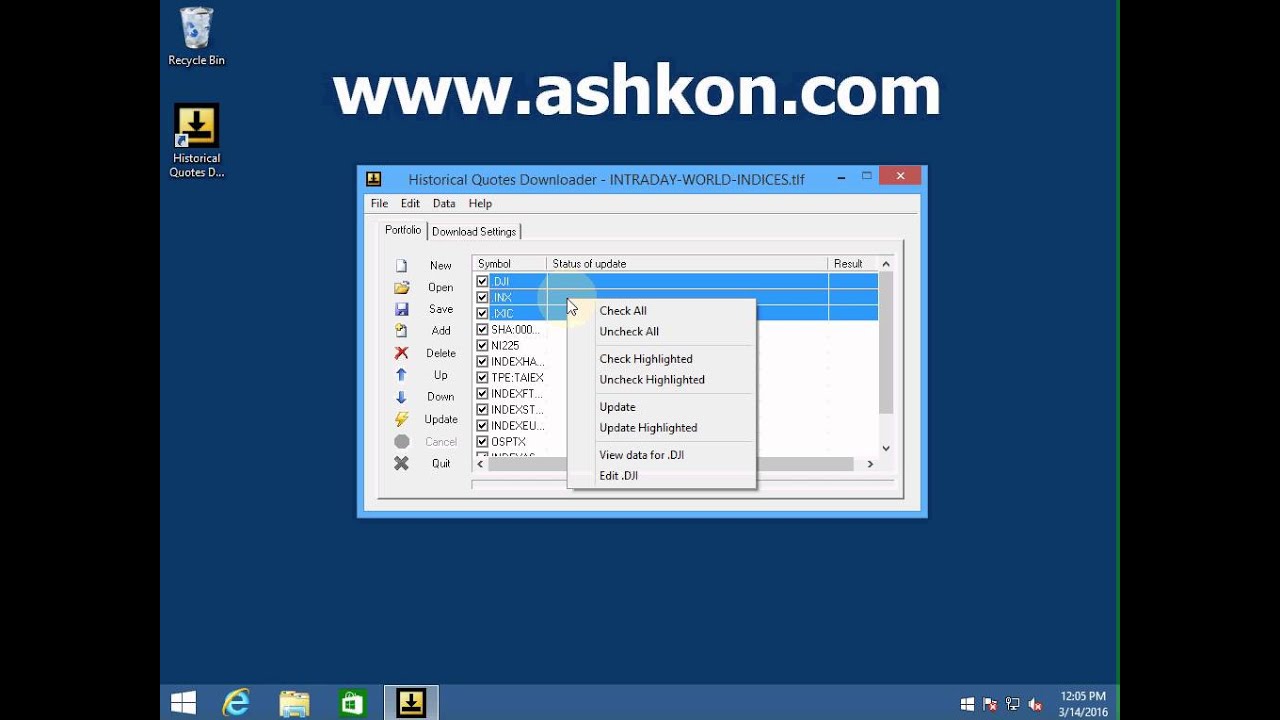Select Edit .DJI in the context menu
This screenshot has height=720, width=1280.
pyautogui.click(x=618, y=476)
